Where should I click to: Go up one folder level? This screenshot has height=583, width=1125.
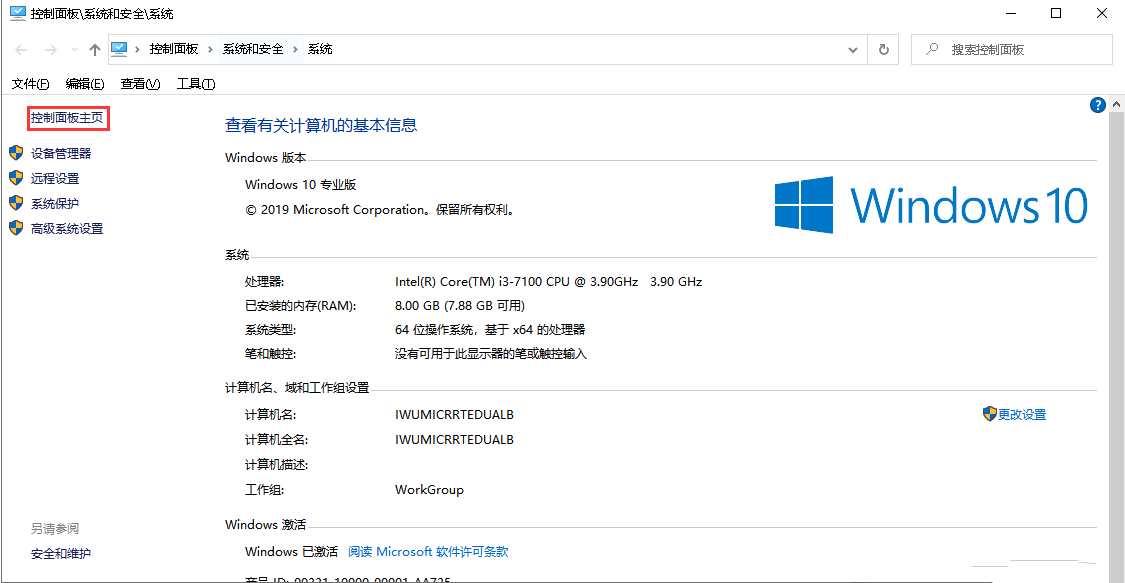click(x=95, y=49)
